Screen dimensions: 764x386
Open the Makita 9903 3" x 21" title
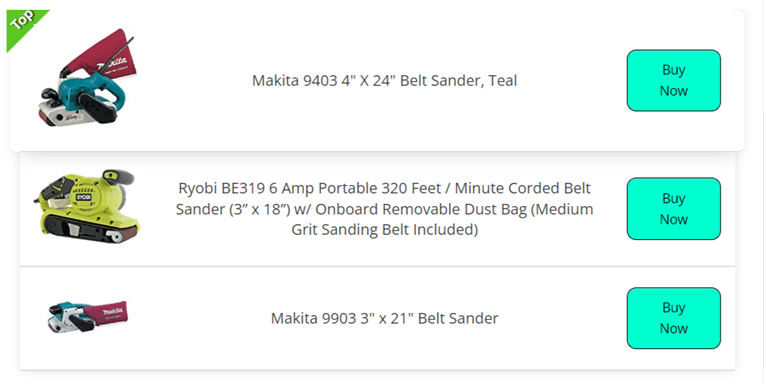click(x=384, y=318)
